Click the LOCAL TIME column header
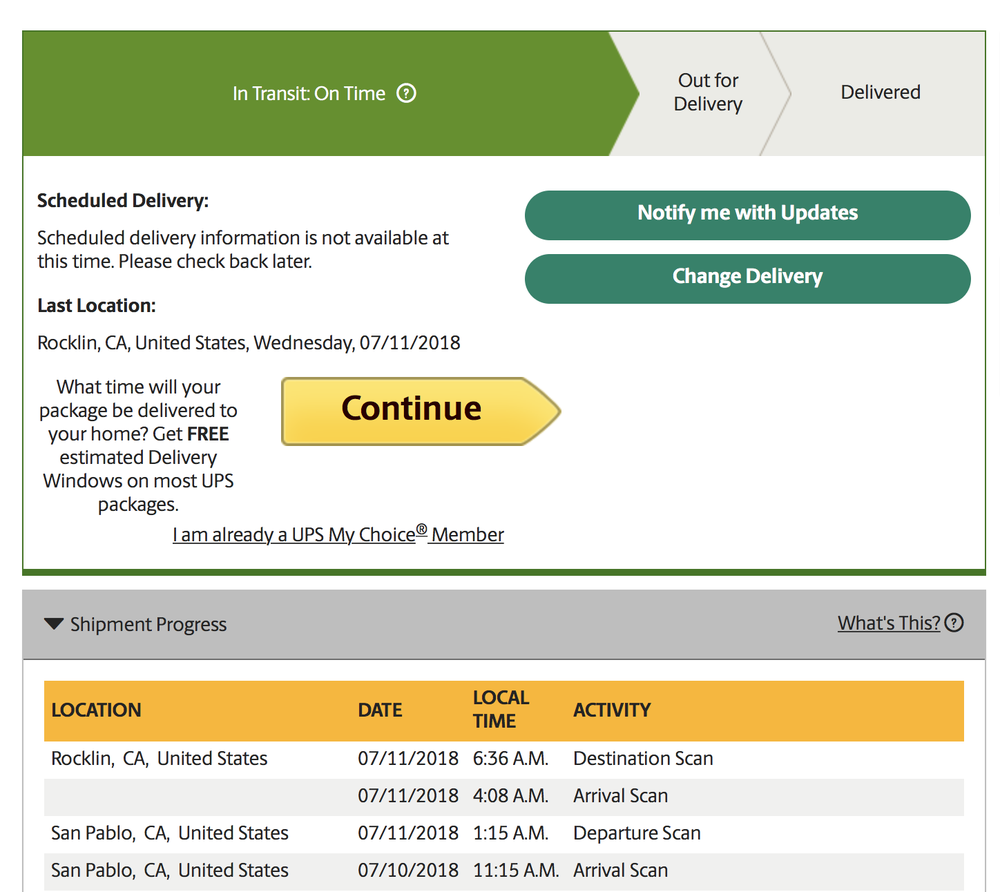 [501, 709]
